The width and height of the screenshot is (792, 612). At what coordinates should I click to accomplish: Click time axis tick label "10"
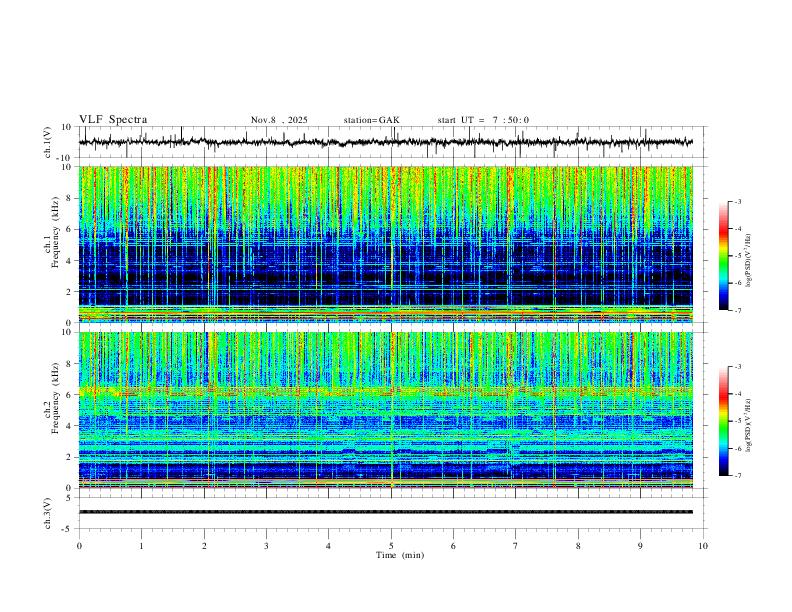[x=703, y=546]
